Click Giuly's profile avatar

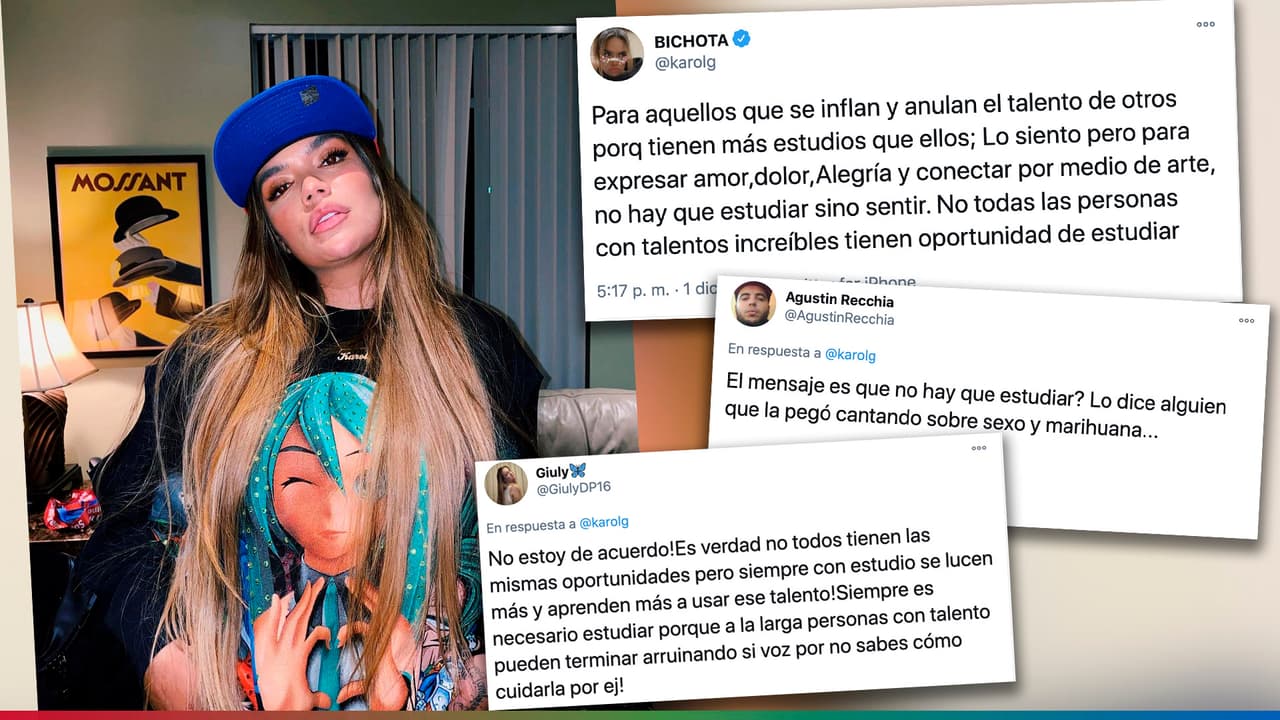[506, 484]
